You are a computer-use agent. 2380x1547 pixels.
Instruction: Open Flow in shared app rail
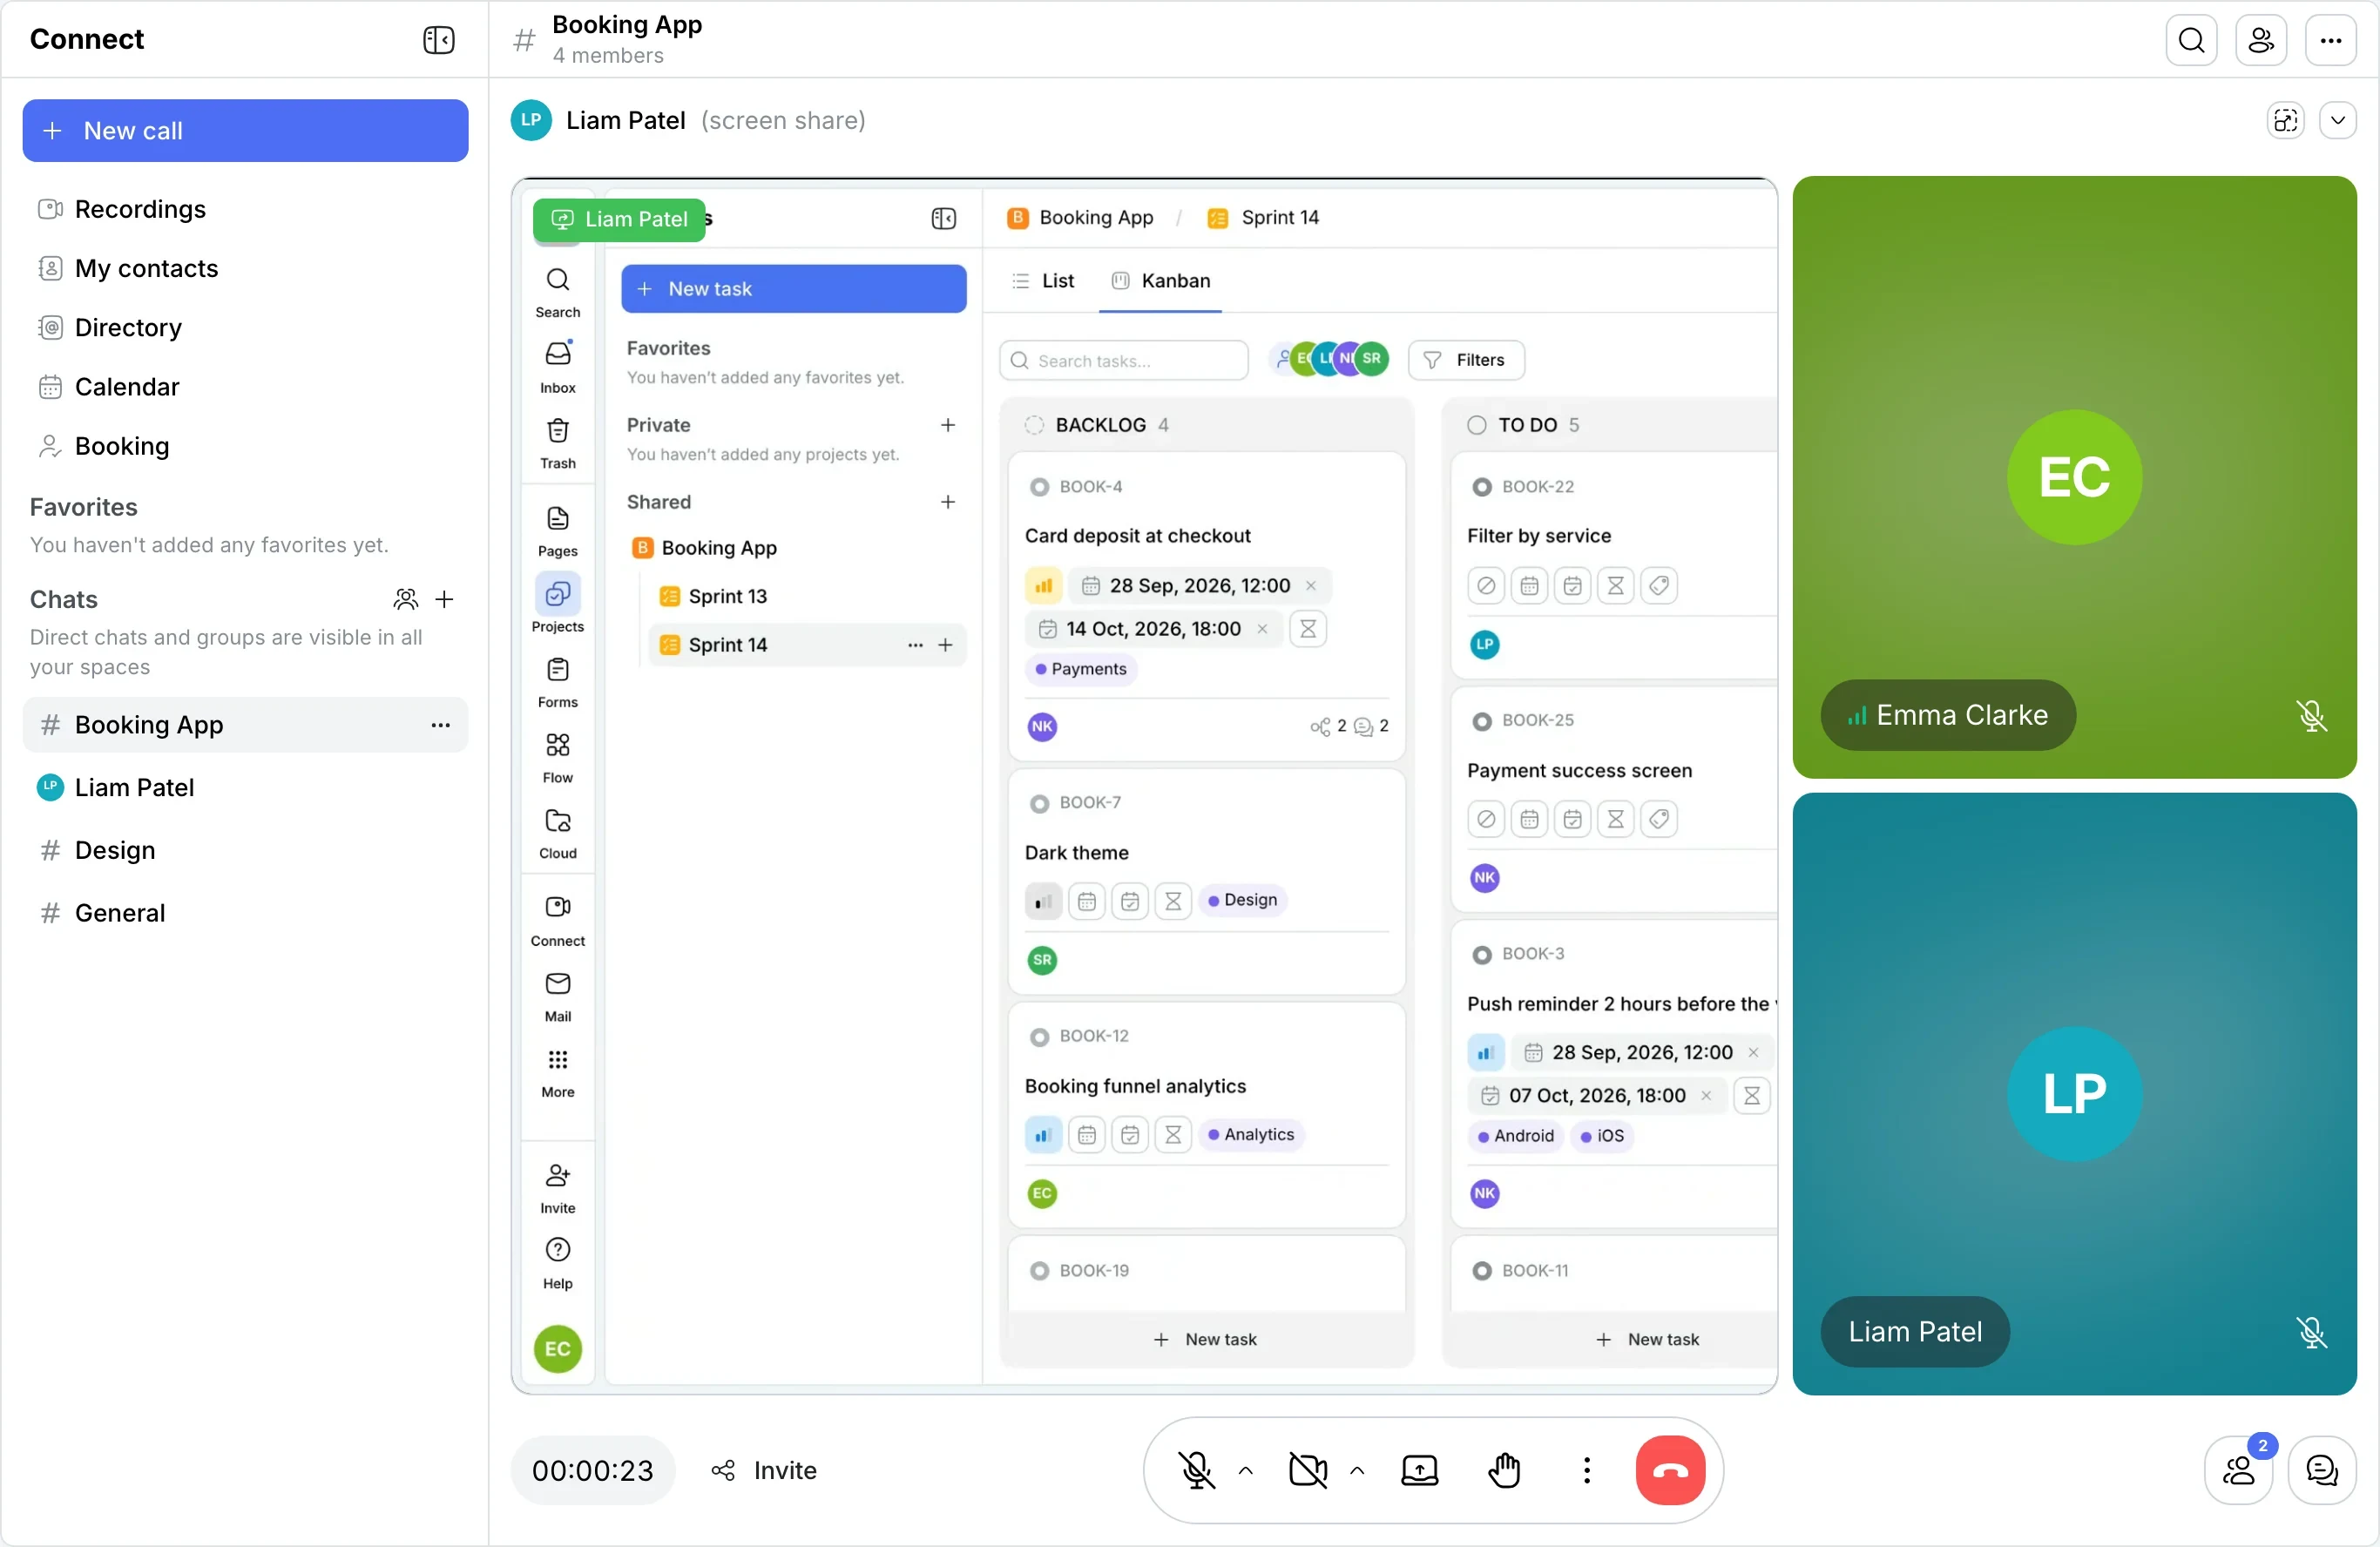pyautogui.click(x=557, y=757)
